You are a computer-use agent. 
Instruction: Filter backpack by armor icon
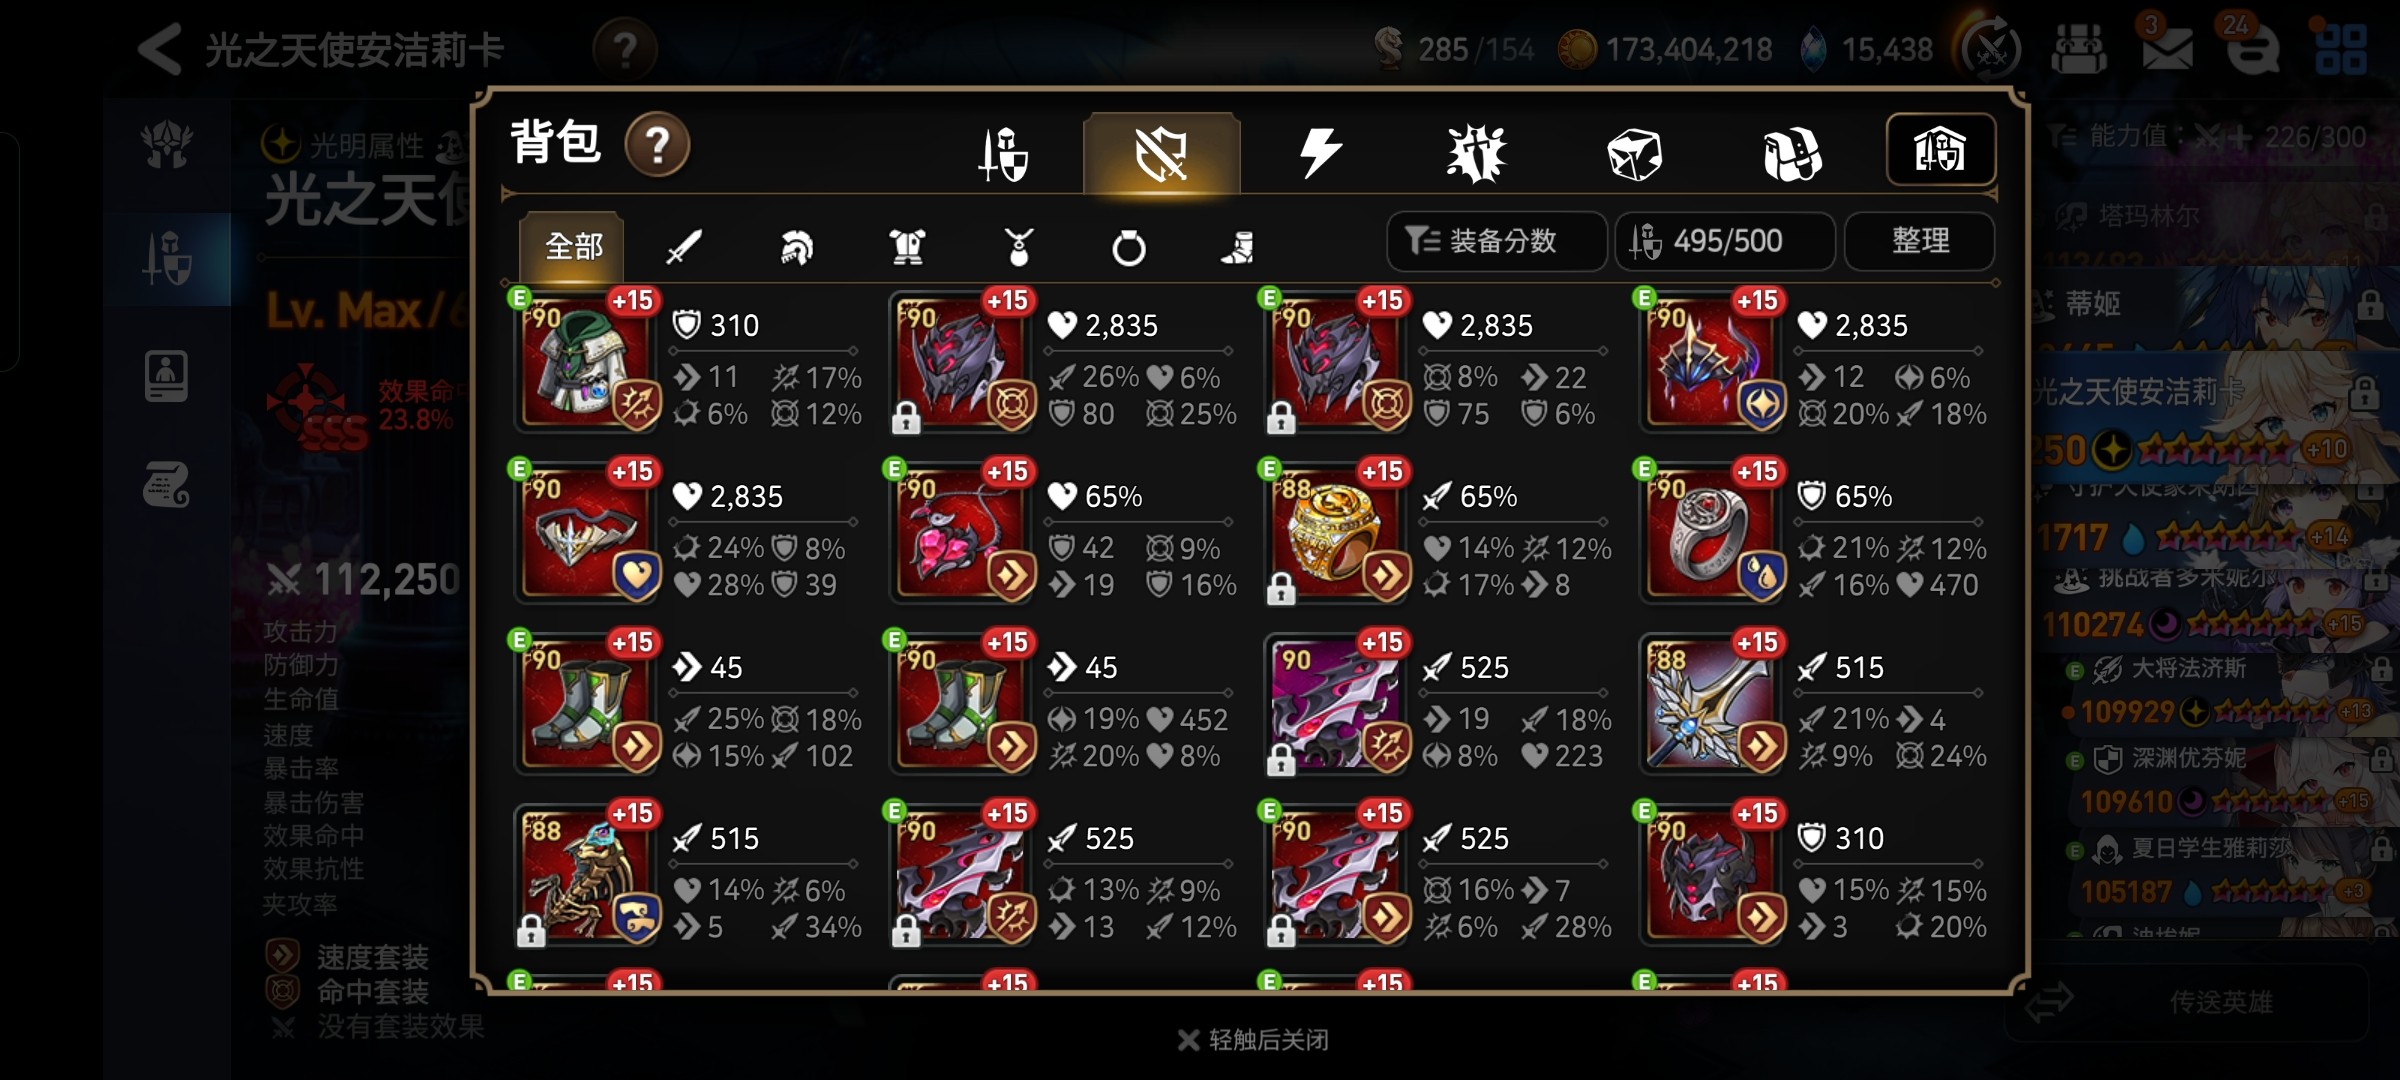[907, 246]
